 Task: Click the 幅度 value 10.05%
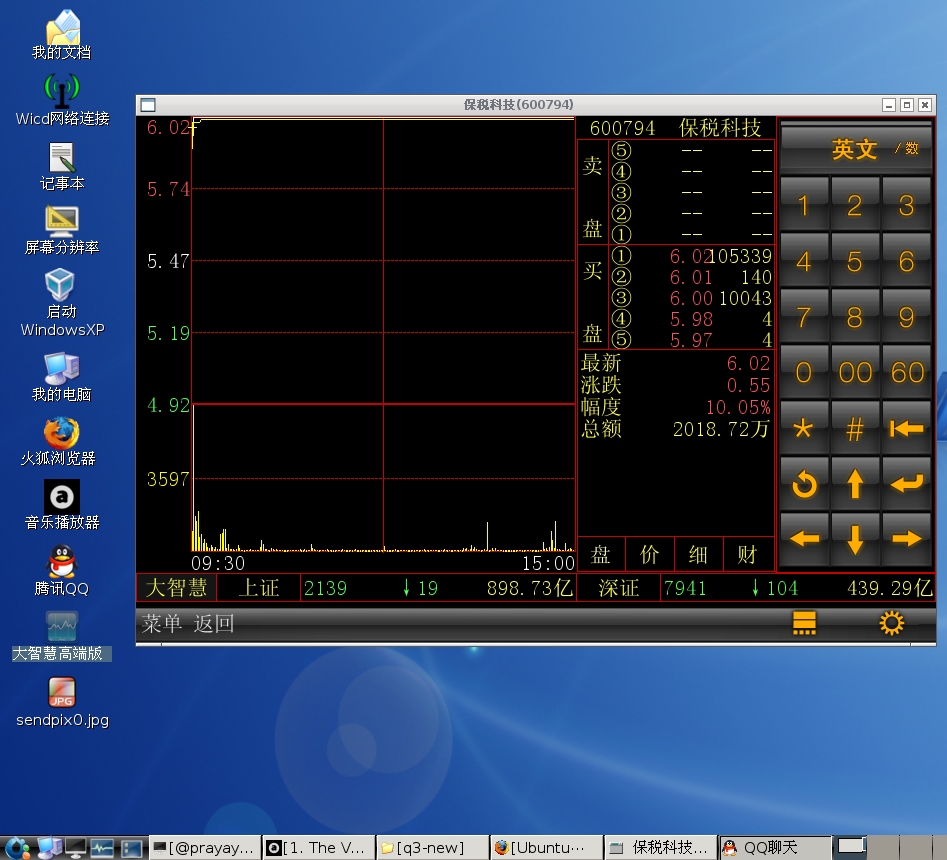pos(738,407)
